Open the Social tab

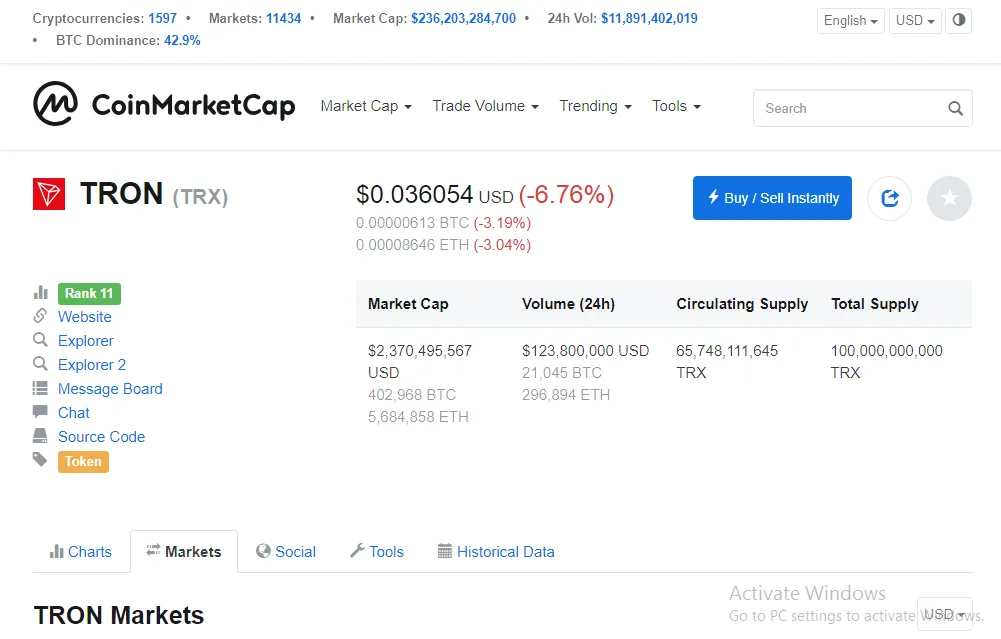(x=285, y=552)
